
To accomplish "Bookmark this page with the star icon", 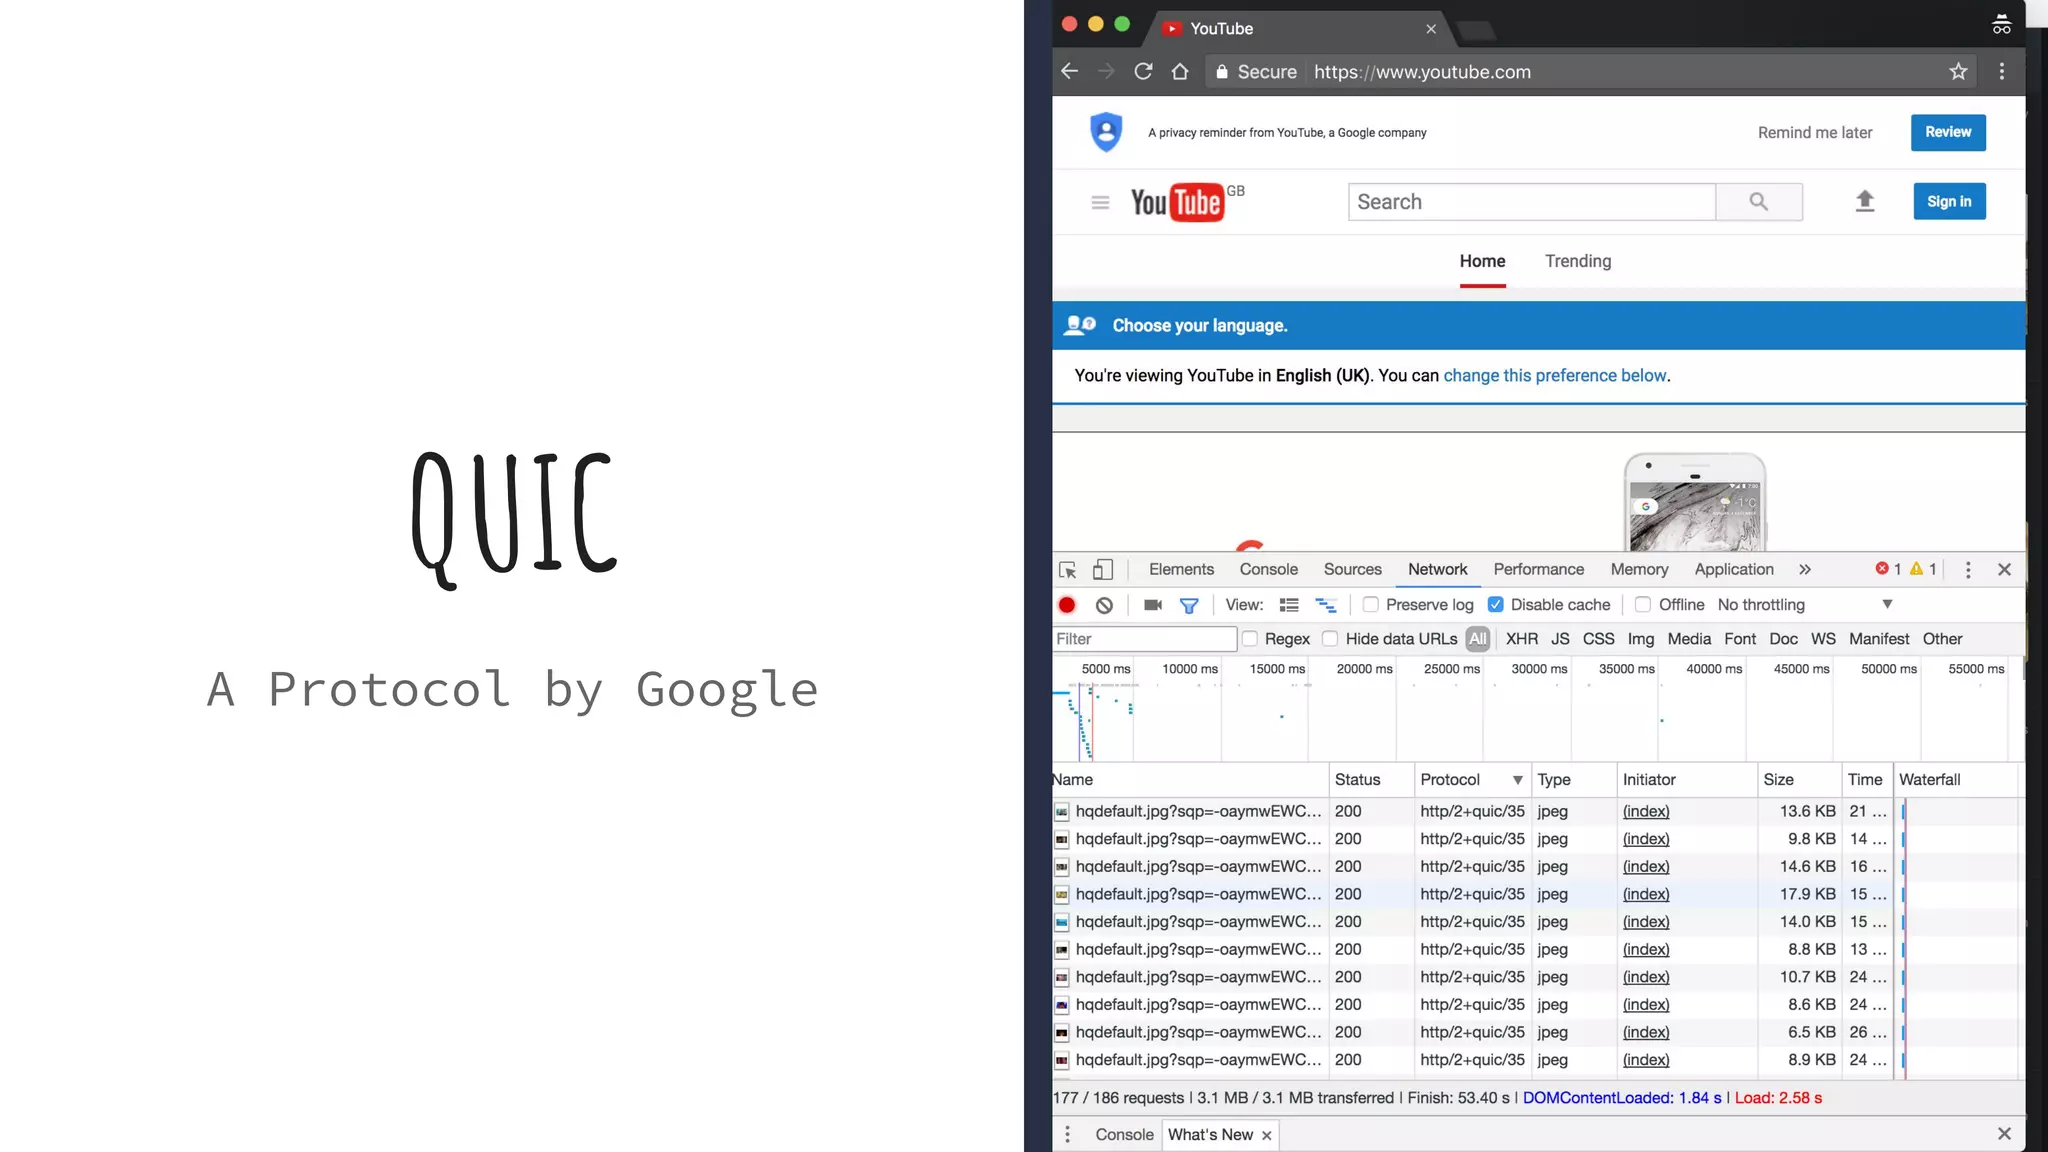I will pos(1958,71).
